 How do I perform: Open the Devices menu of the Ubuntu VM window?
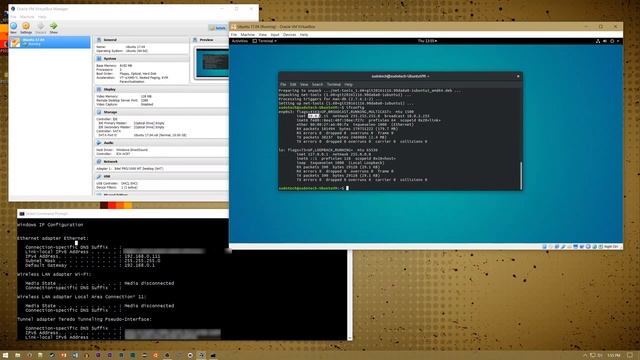289,35
